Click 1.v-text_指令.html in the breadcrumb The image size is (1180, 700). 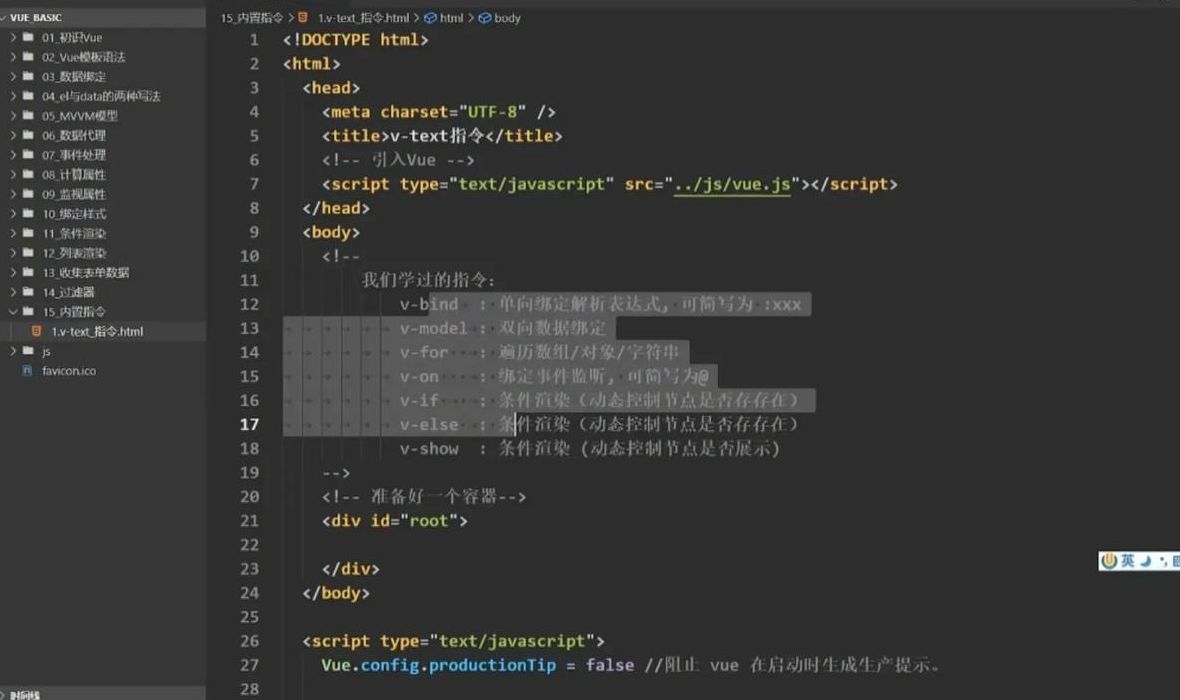[363, 17]
